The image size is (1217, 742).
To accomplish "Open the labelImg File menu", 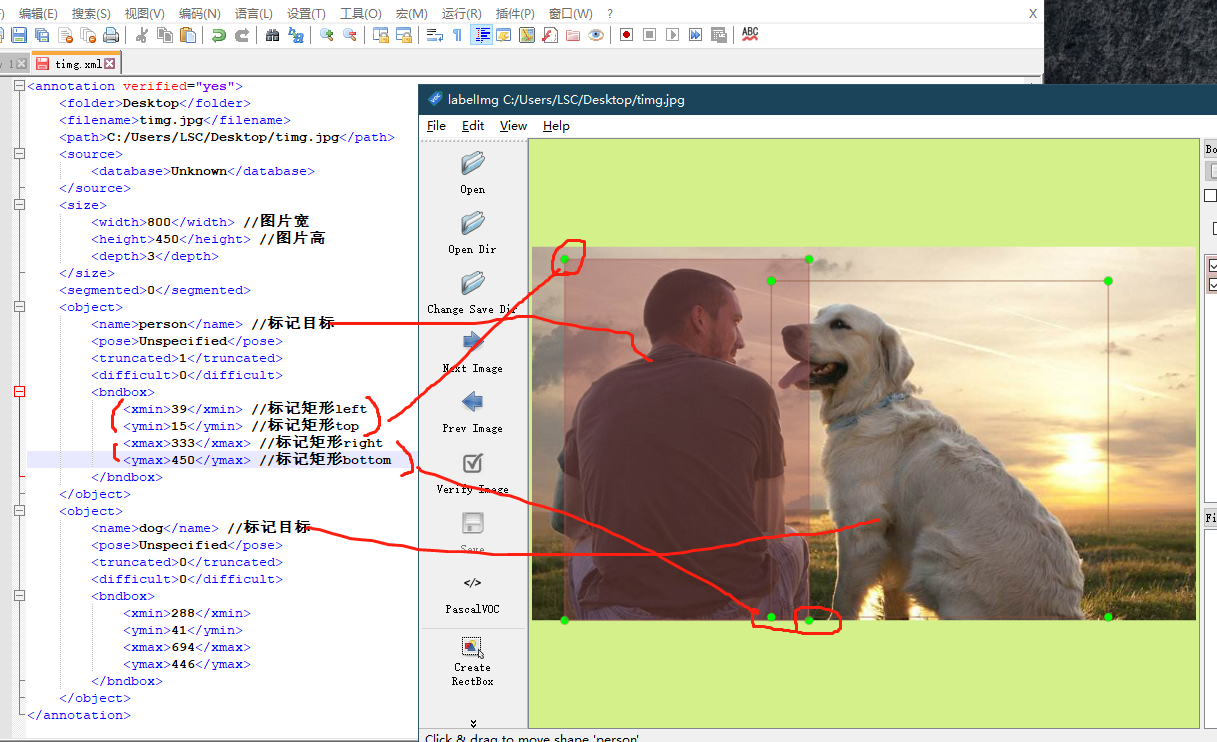I will (x=436, y=126).
